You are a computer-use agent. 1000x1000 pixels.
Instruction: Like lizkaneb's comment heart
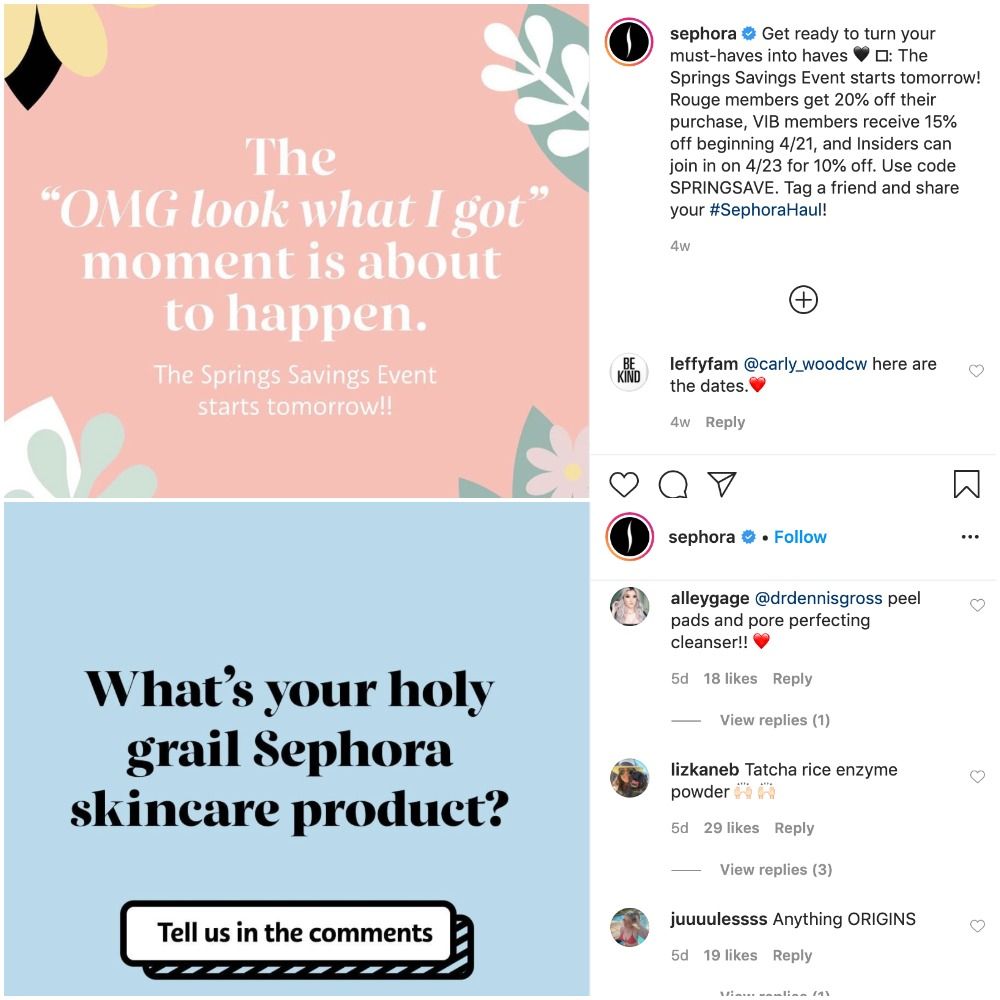(x=978, y=777)
